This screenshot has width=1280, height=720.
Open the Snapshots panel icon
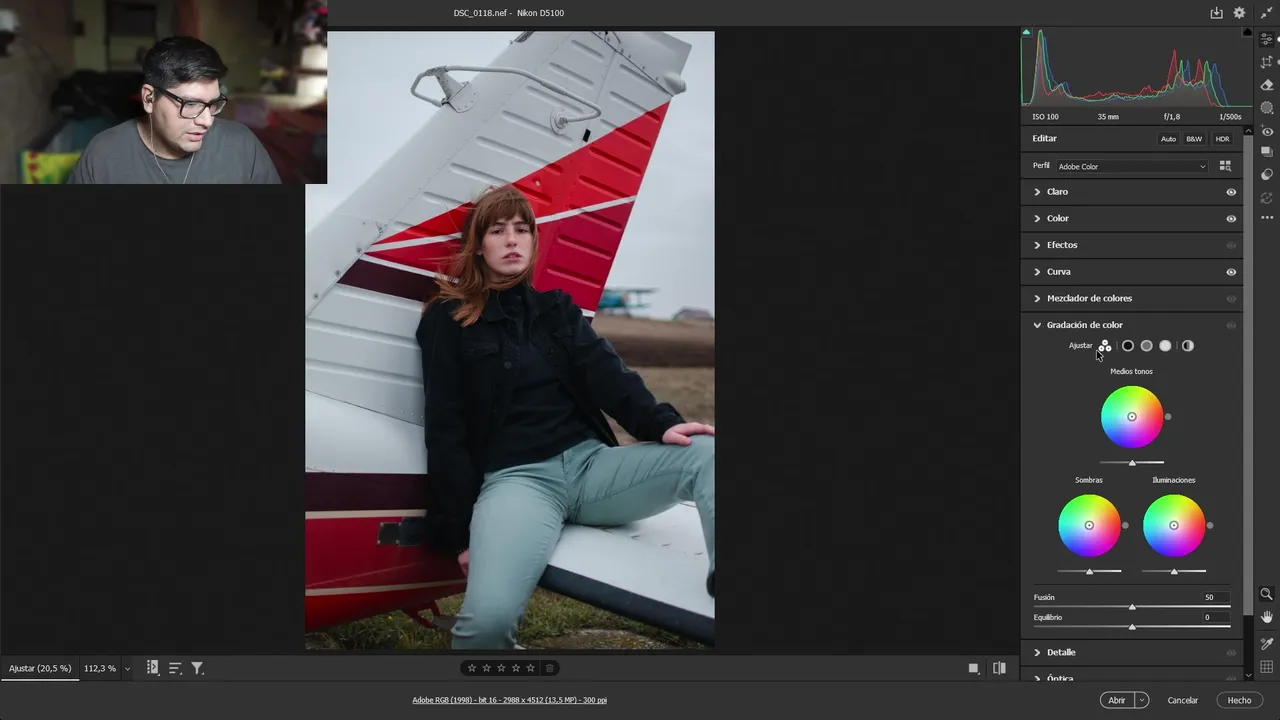coord(1267,152)
